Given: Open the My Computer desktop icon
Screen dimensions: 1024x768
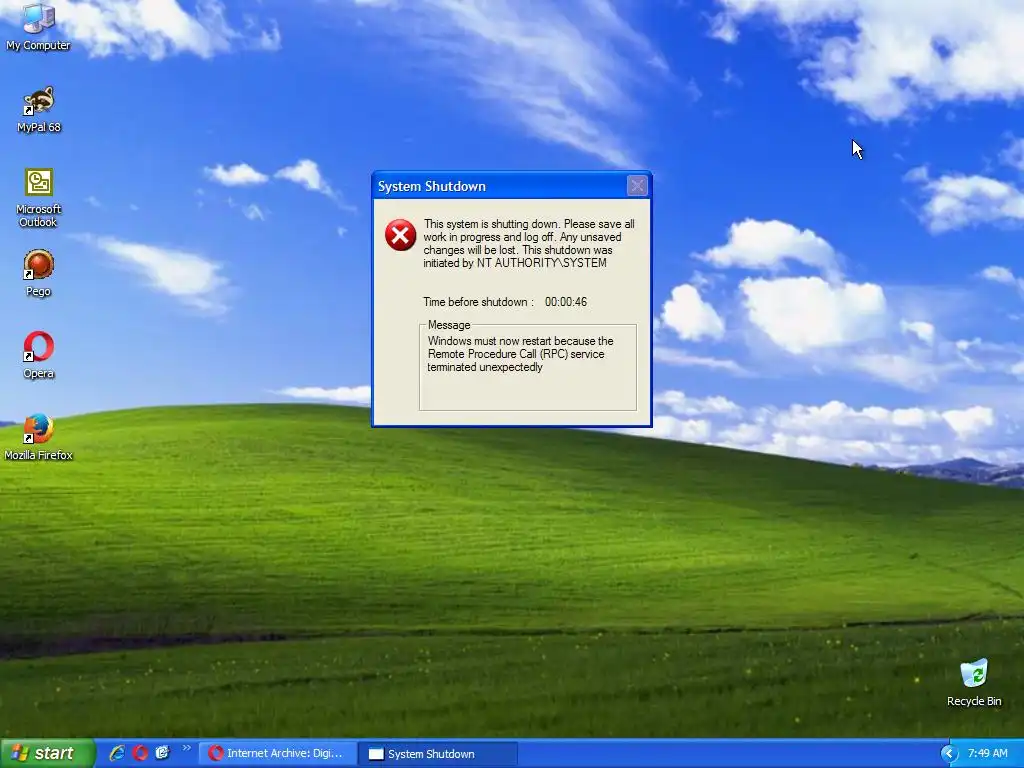Looking at the screenshot, I should coord(38,27).
